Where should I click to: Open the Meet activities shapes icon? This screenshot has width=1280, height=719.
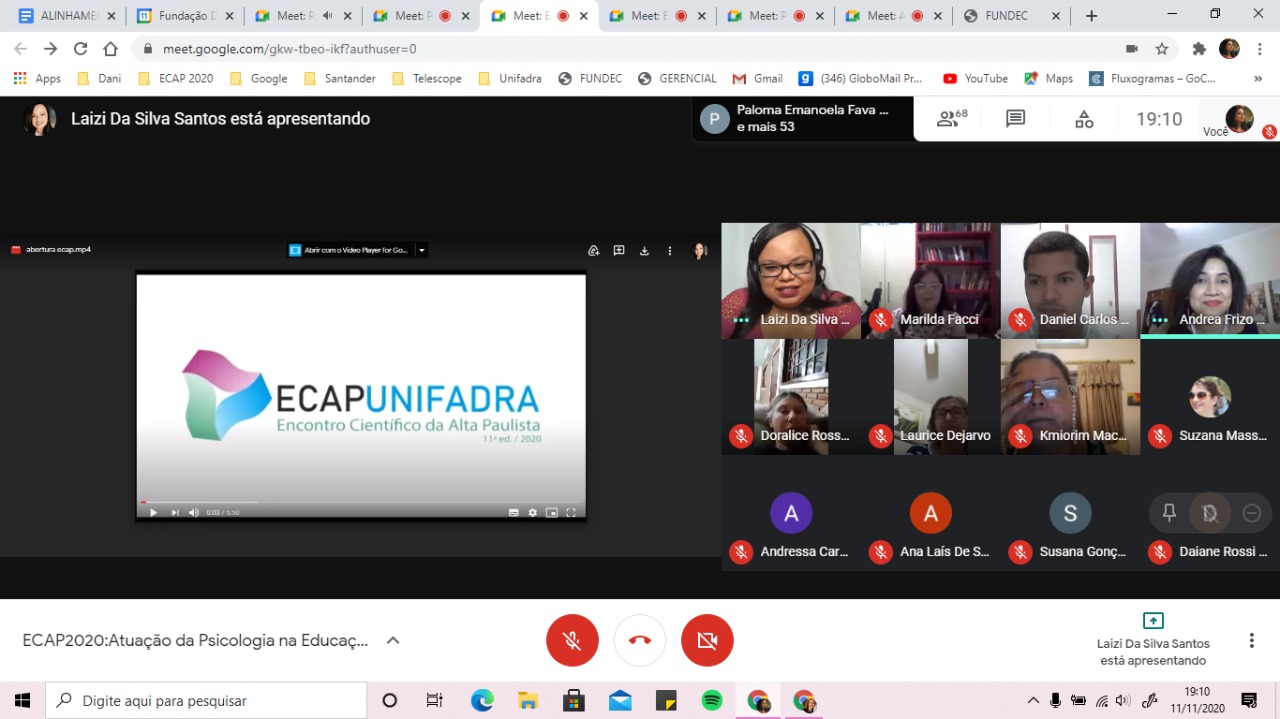pyautogui.click(x=1084, y=119)
